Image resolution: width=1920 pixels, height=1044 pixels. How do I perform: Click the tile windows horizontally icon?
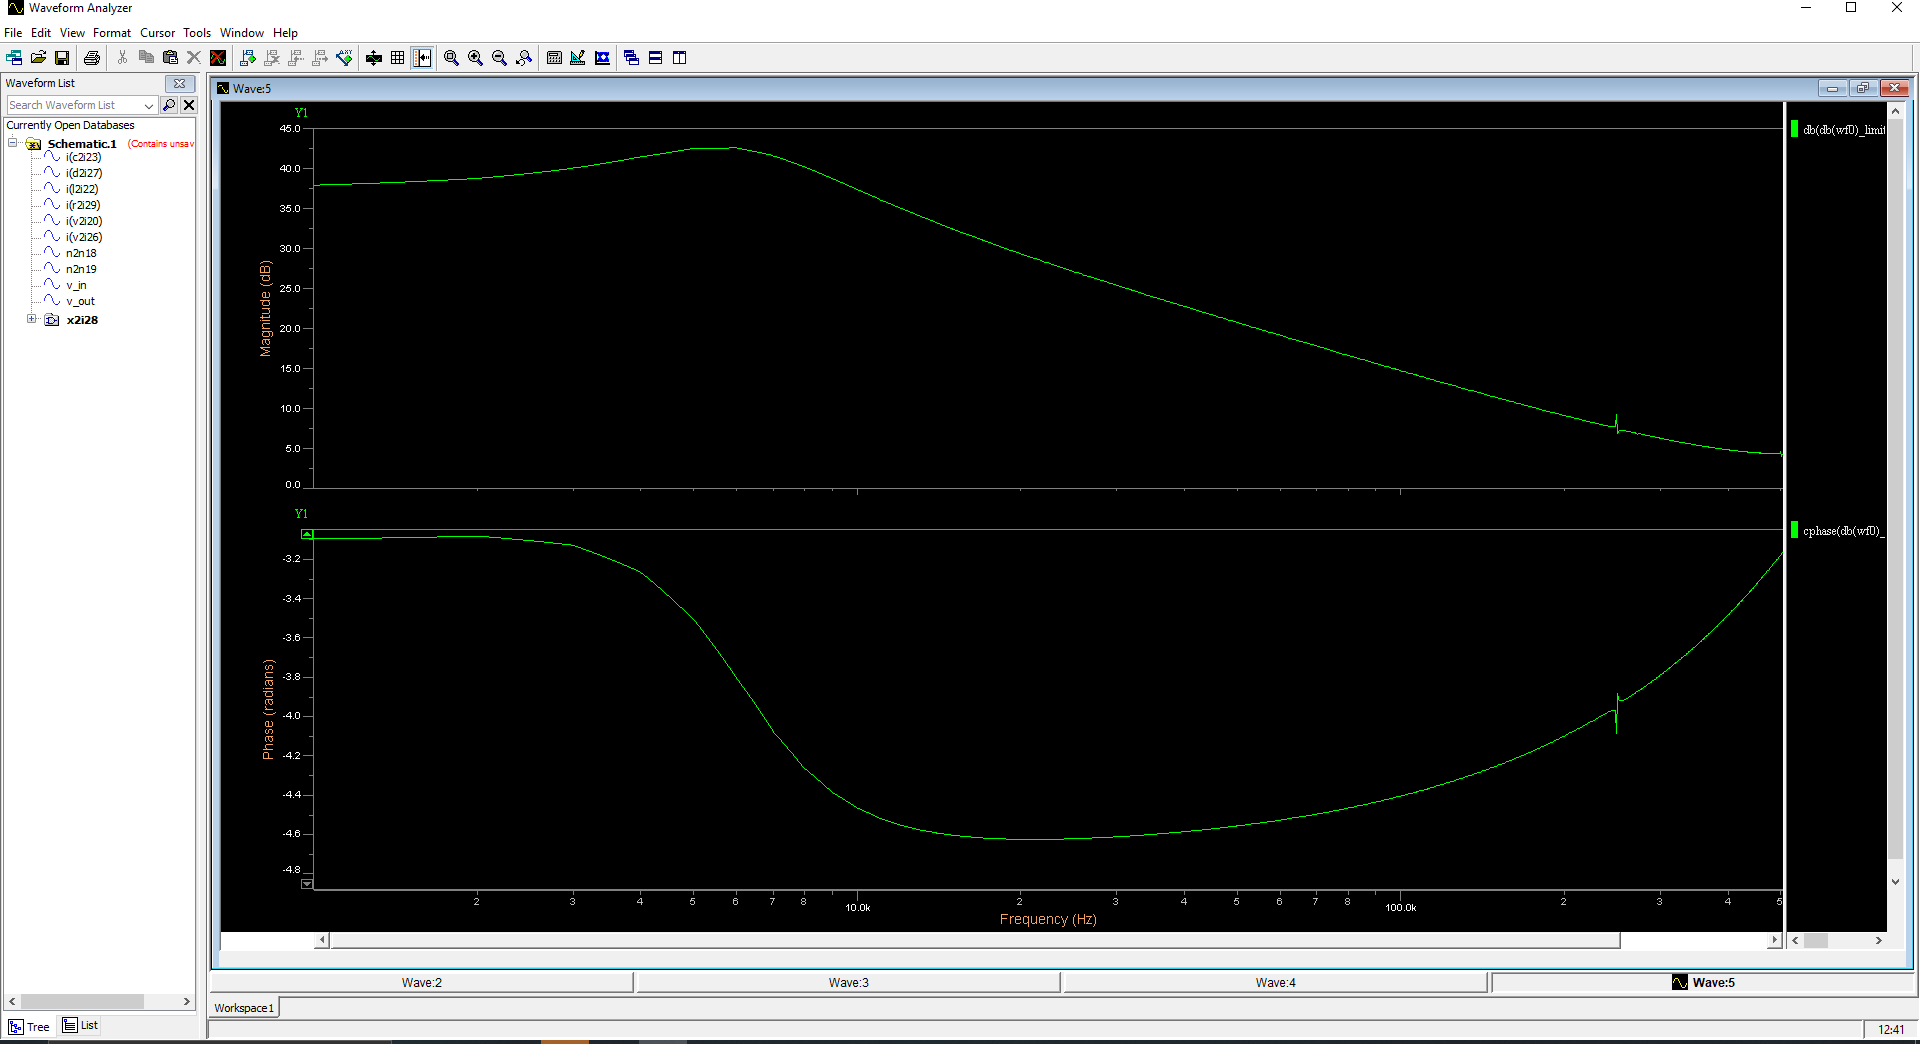tap(655, 58)
